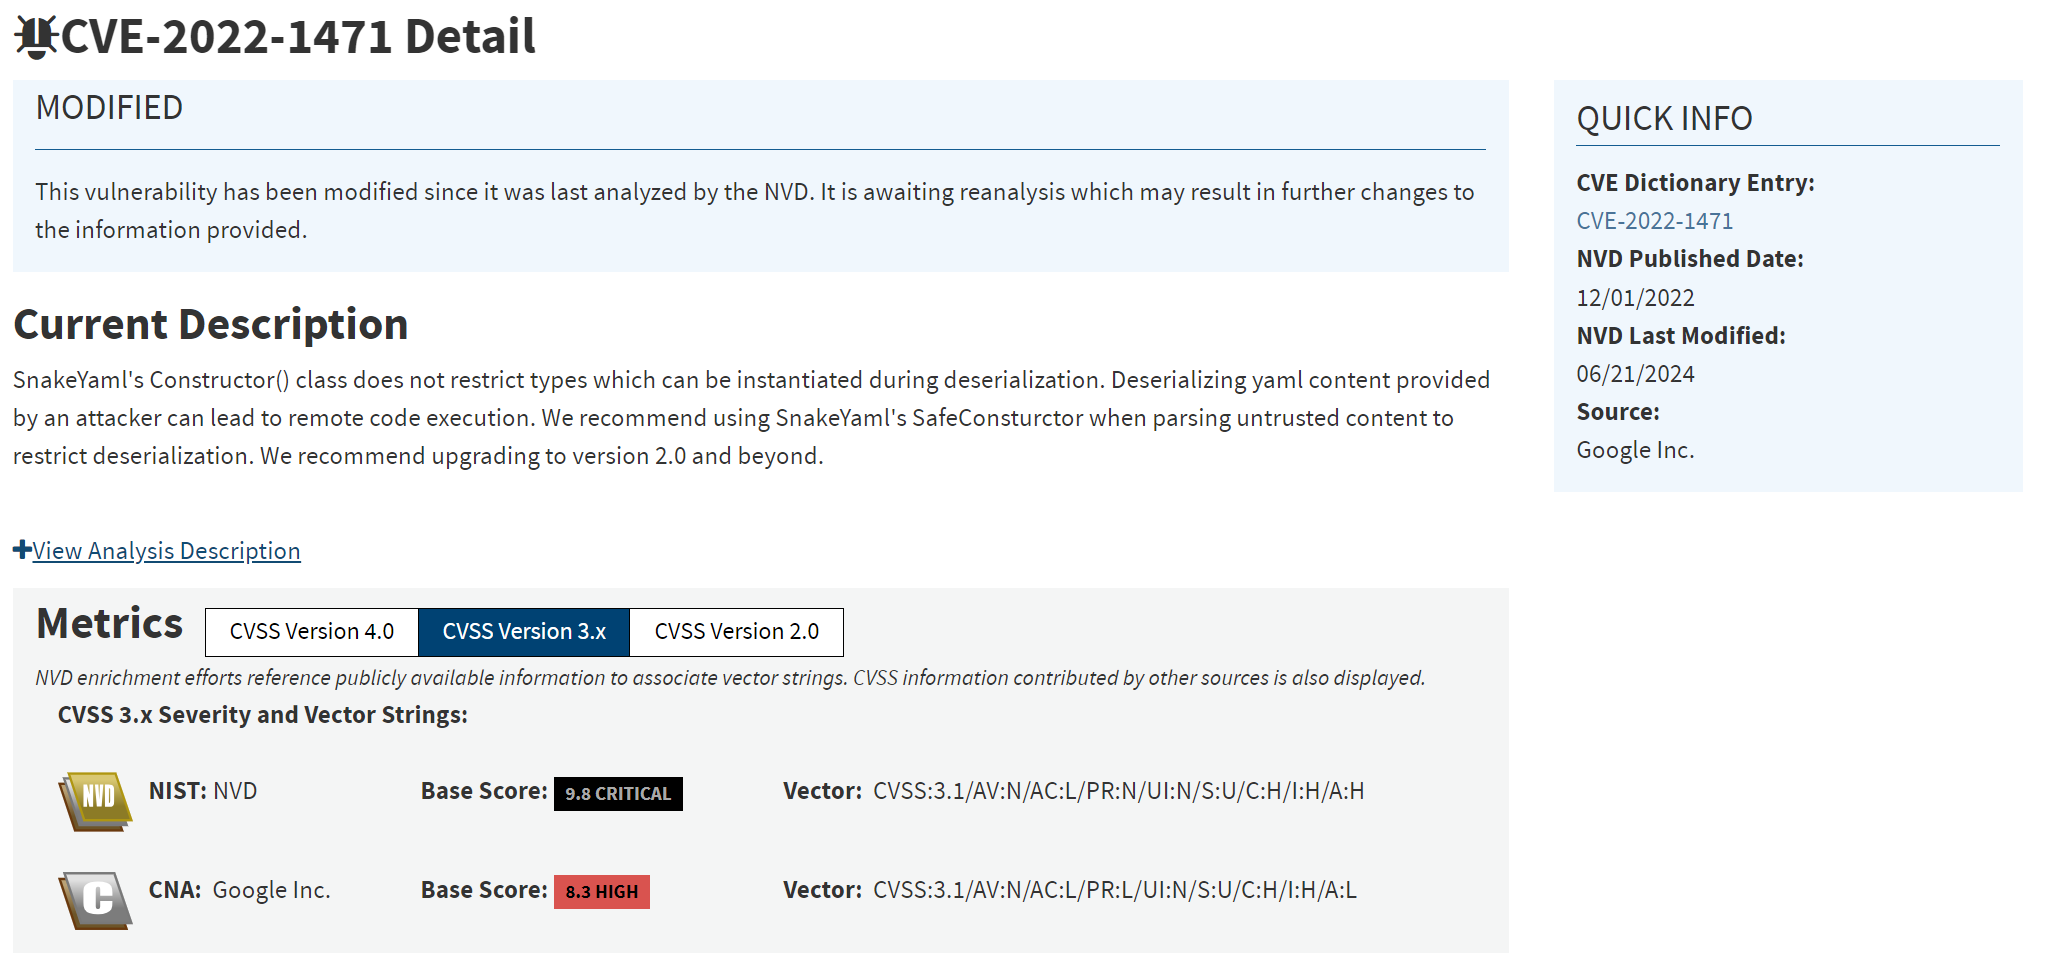This screenshot has height=965, width=2047.
Task: Select the CVSS Version 3.x tab
Action: 524,632
